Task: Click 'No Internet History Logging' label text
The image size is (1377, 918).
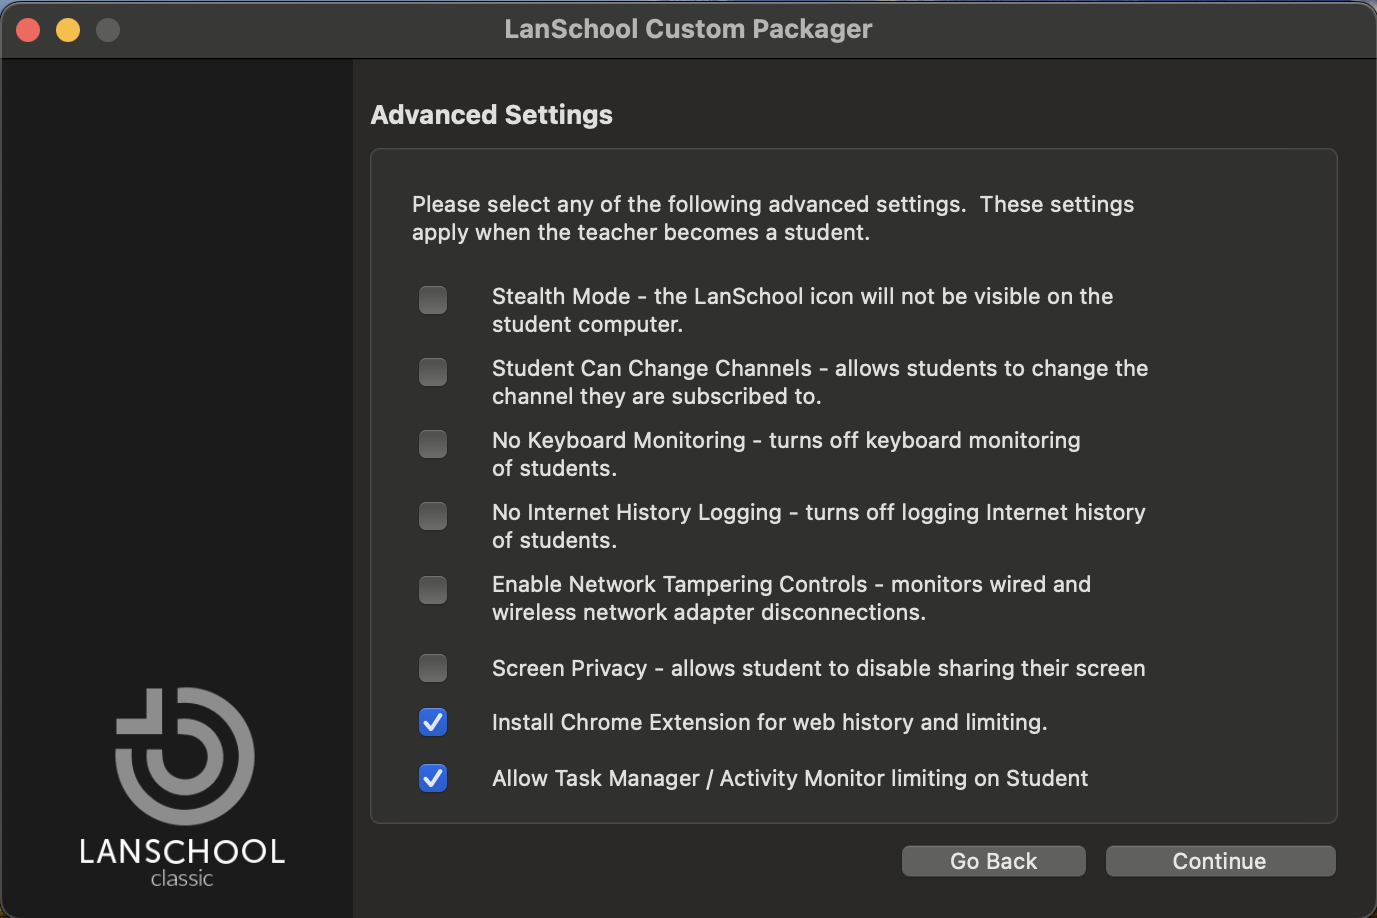Action: coord(819,526)
